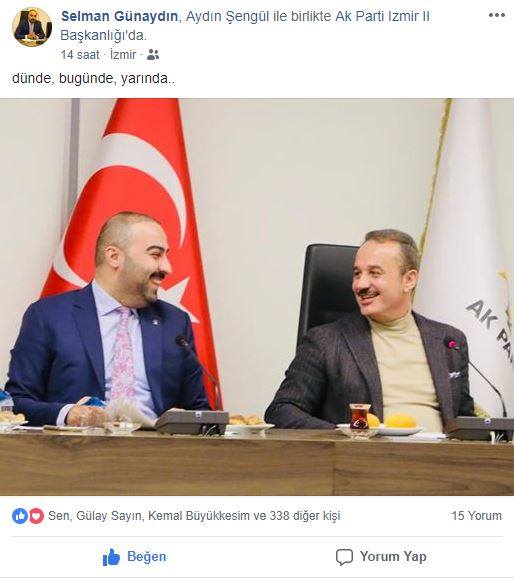
Task: Click Selman Günaydın's profile picture
Action: [32, 27]
